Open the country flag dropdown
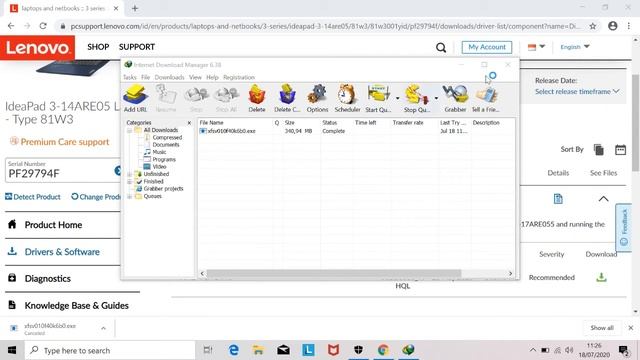Image resolution: width=640 pixels, height=360 pixels. click(536, 47)
